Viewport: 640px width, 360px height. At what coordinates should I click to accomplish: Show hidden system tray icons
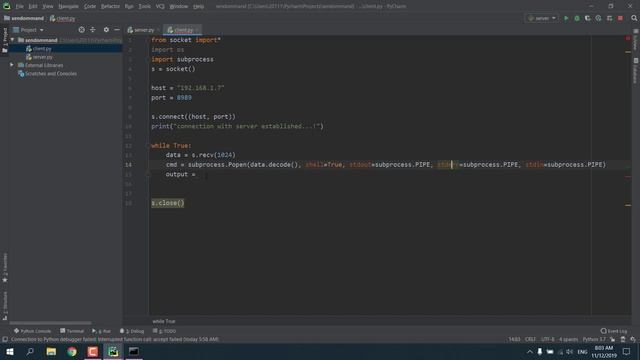530,352
